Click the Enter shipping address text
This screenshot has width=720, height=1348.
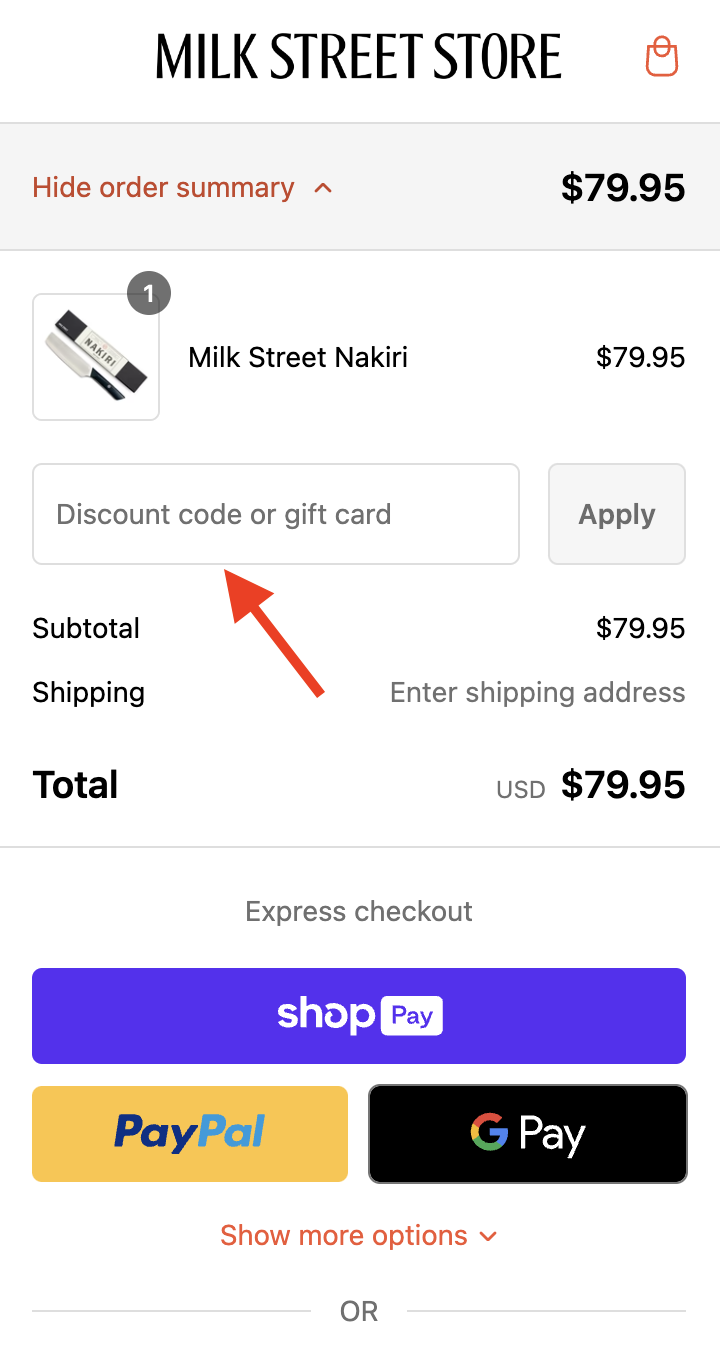click(x=538, y=693)
